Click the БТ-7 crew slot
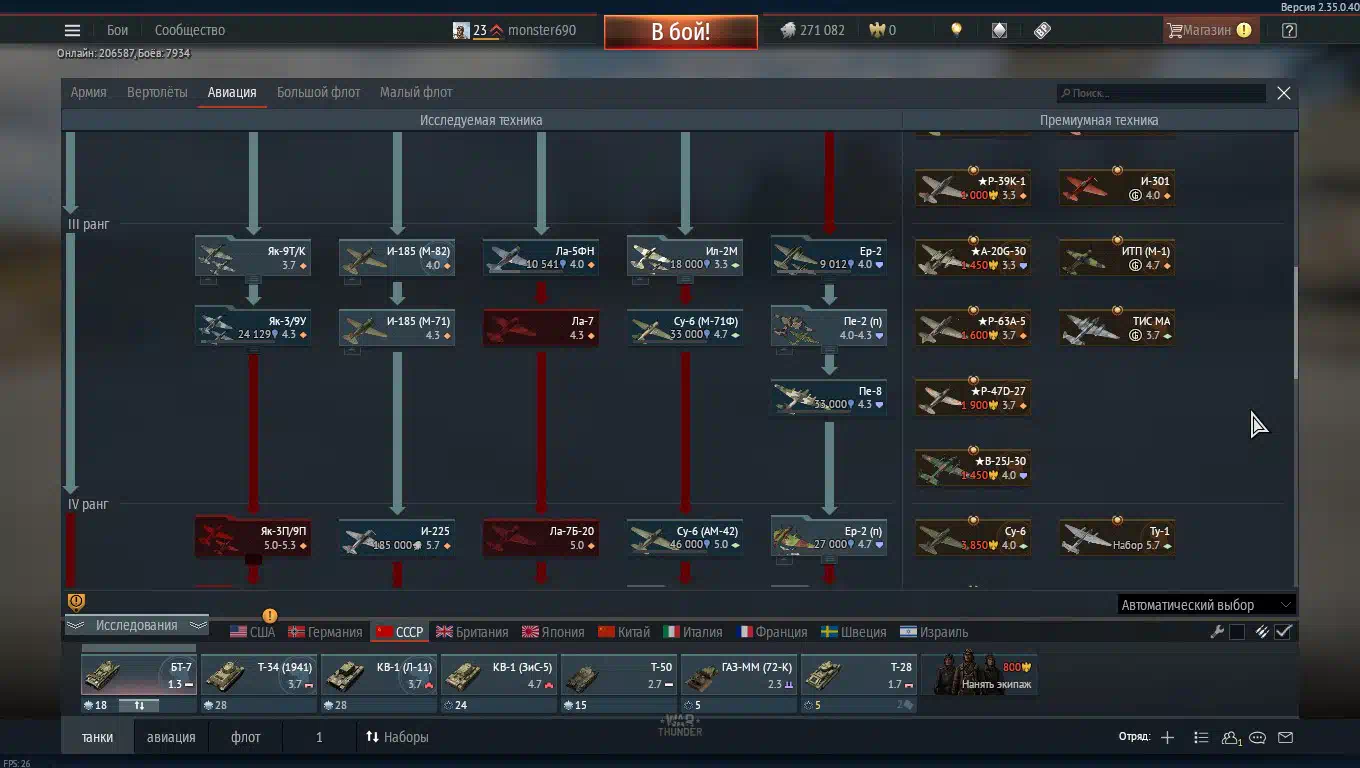 click(x=139, y=675)
